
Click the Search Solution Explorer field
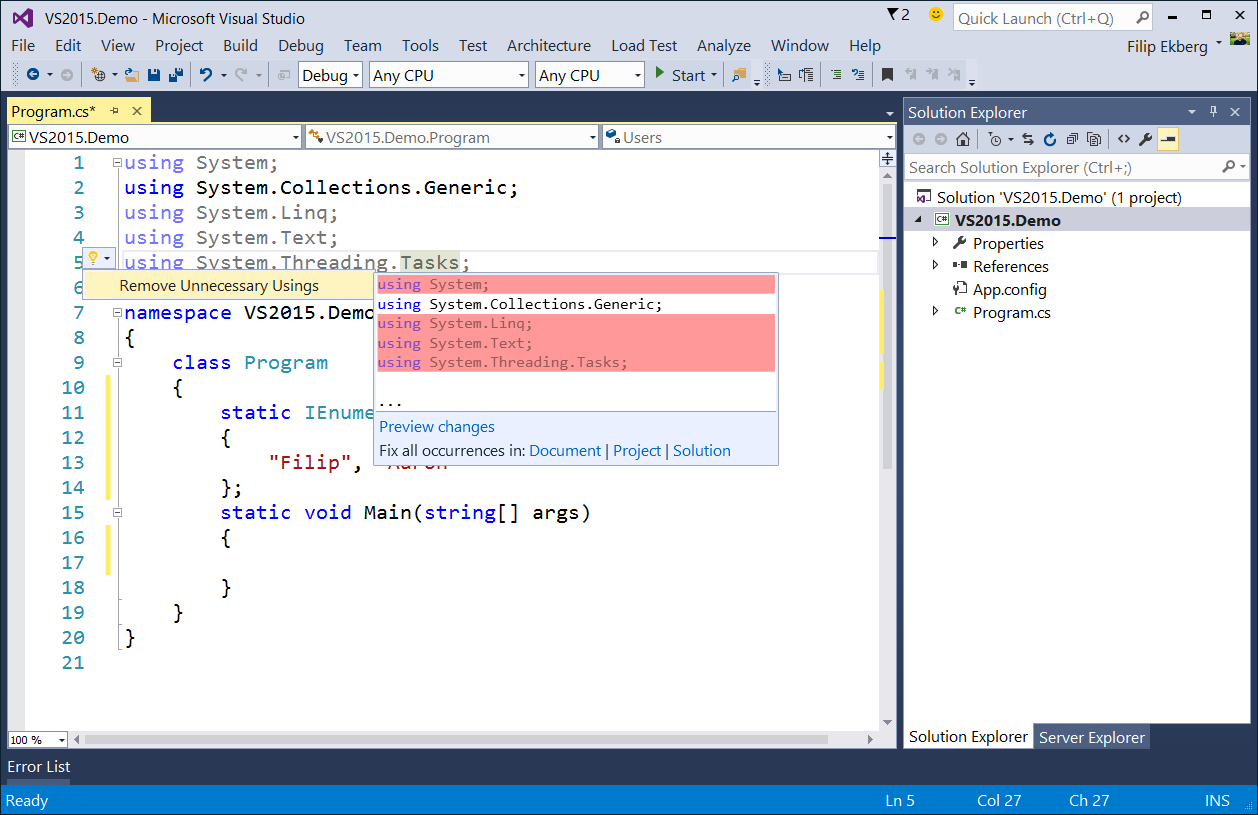coord(1077,167)
